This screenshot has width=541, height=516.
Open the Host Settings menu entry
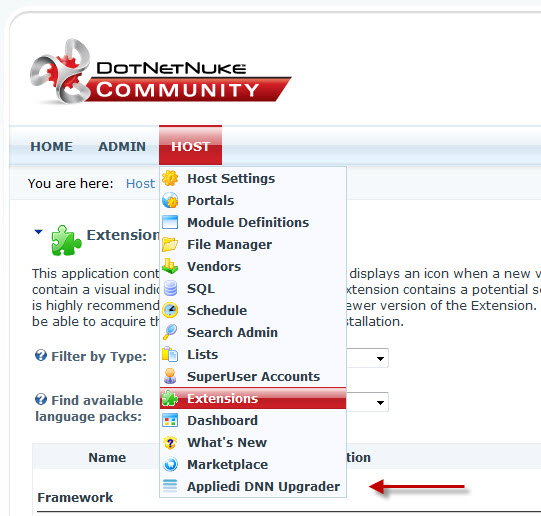pos(253,178)
